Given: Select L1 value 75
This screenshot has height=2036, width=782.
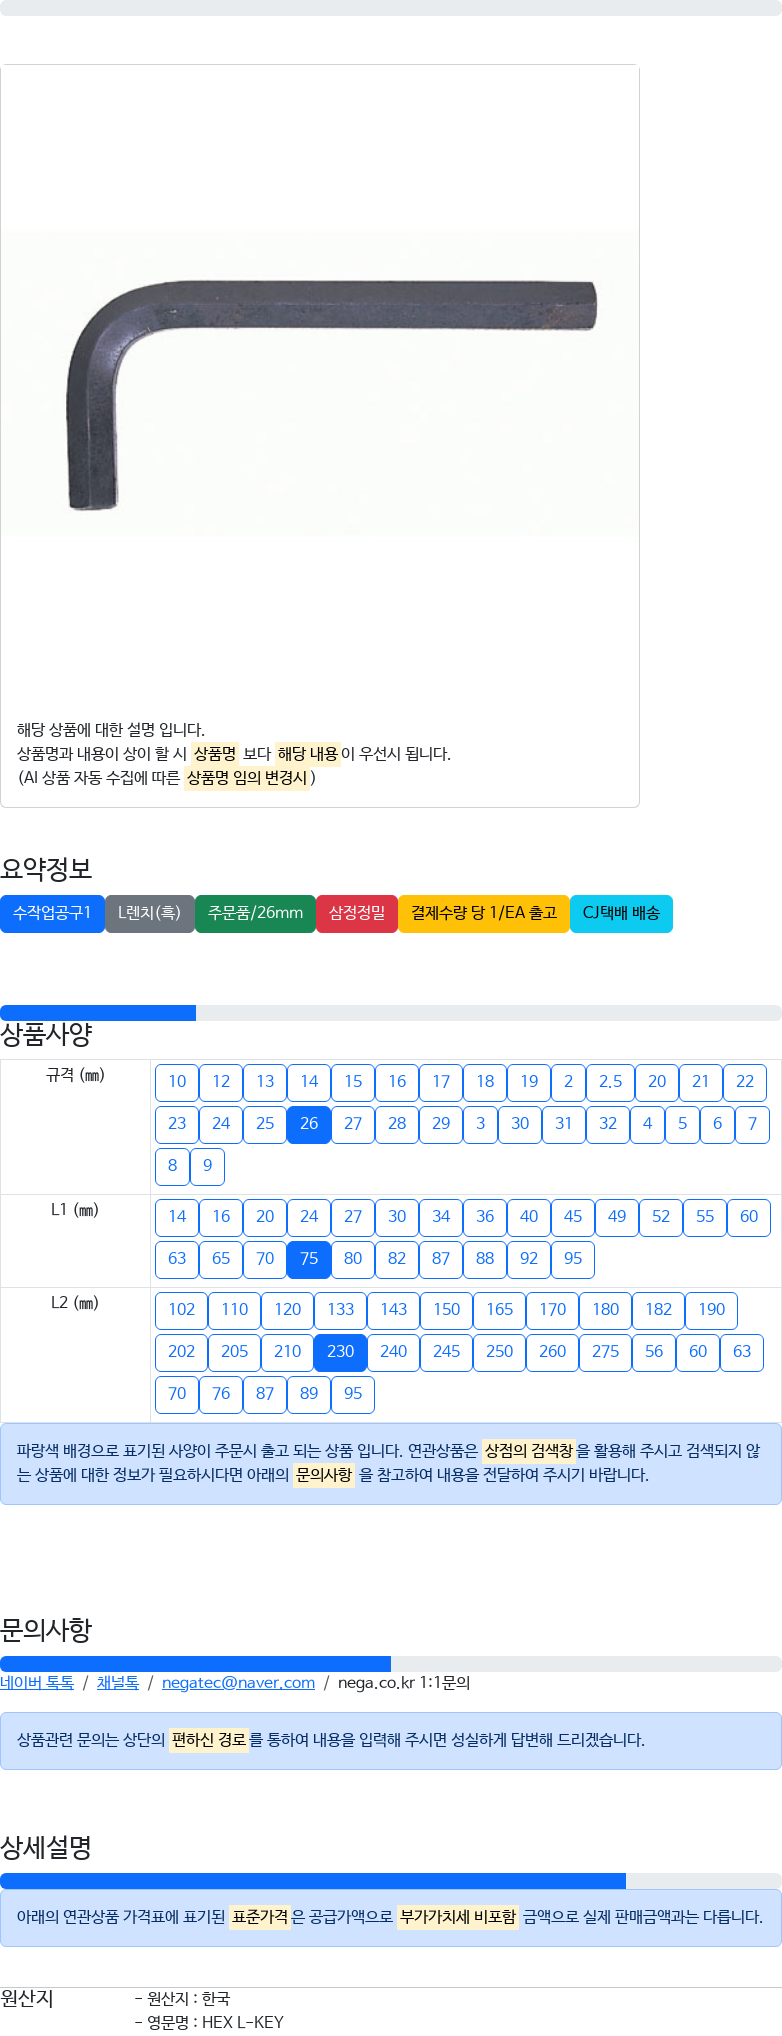Looking at the screenshot, I should (x=309, y=1259).
